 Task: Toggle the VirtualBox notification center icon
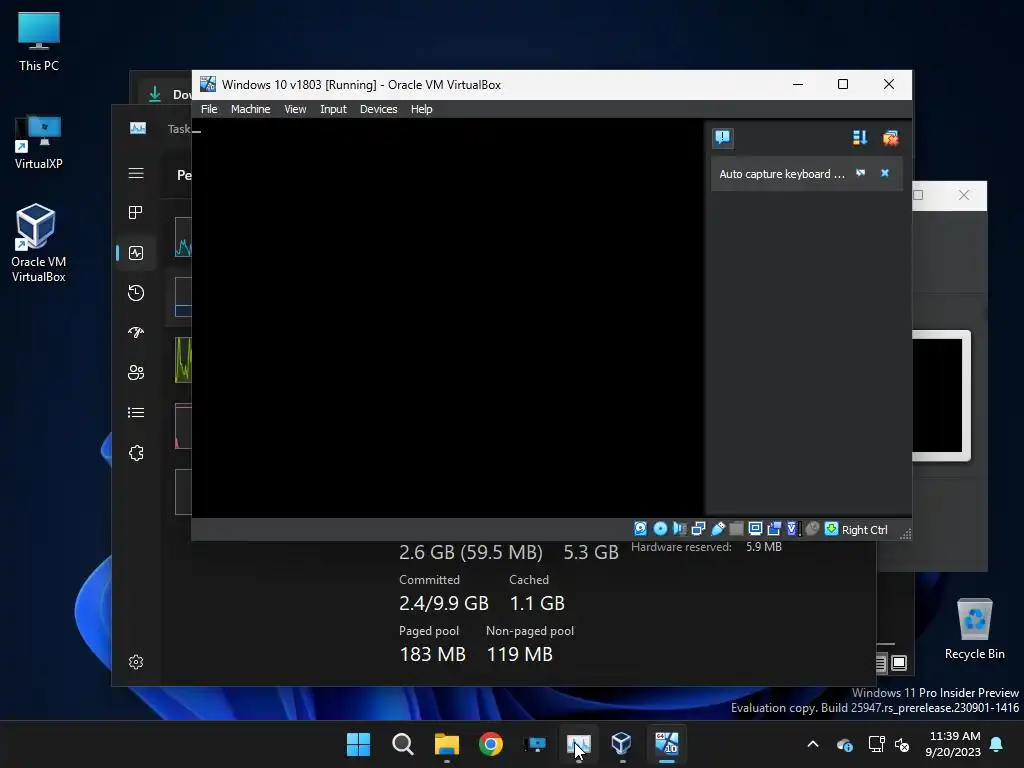point(722,137)
